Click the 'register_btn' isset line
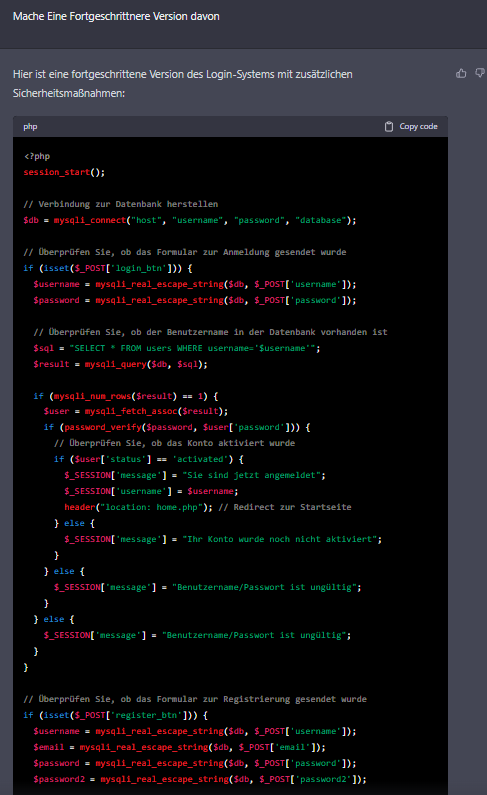487x795 pixels. (116, 715)
